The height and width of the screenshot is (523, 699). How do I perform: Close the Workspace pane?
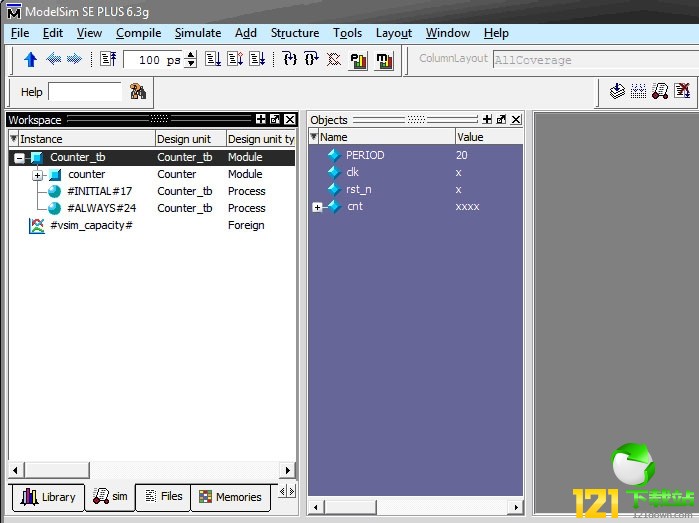pyautogui.click(x=290, y=119)
